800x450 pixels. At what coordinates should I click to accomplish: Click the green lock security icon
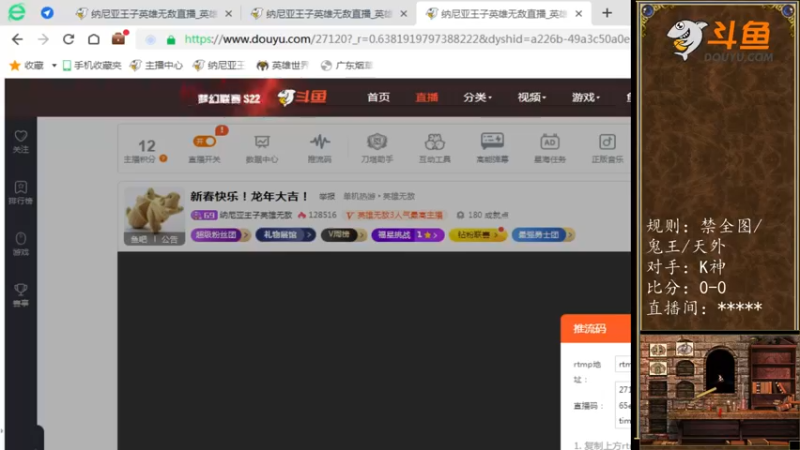[171, 40]
